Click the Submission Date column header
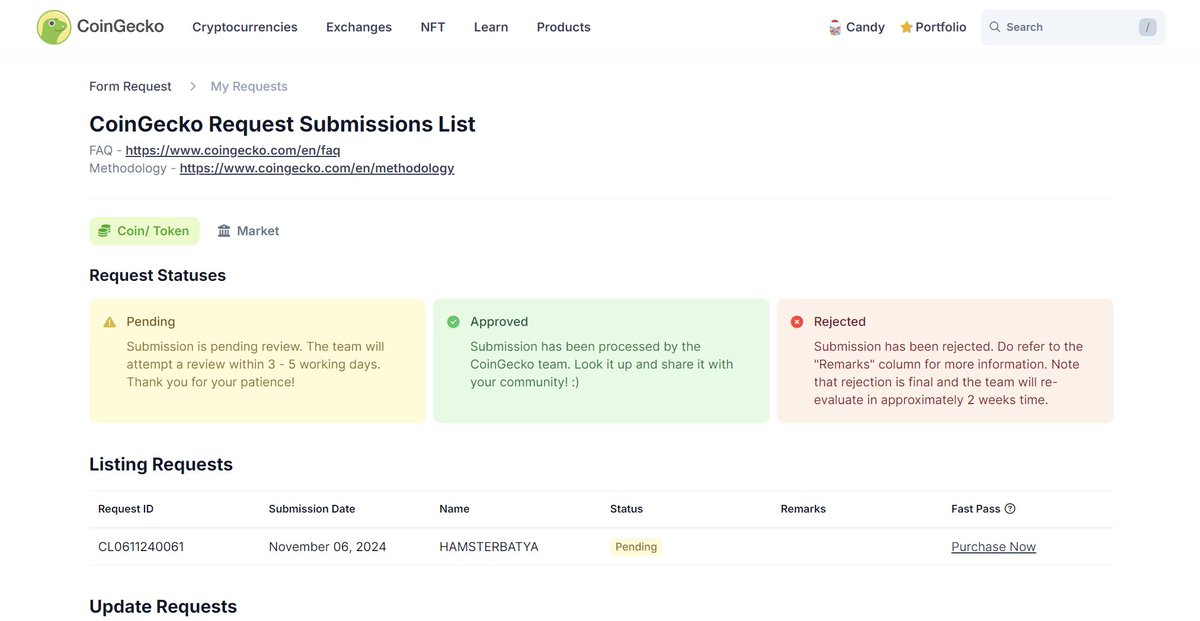 pos(312,509)
